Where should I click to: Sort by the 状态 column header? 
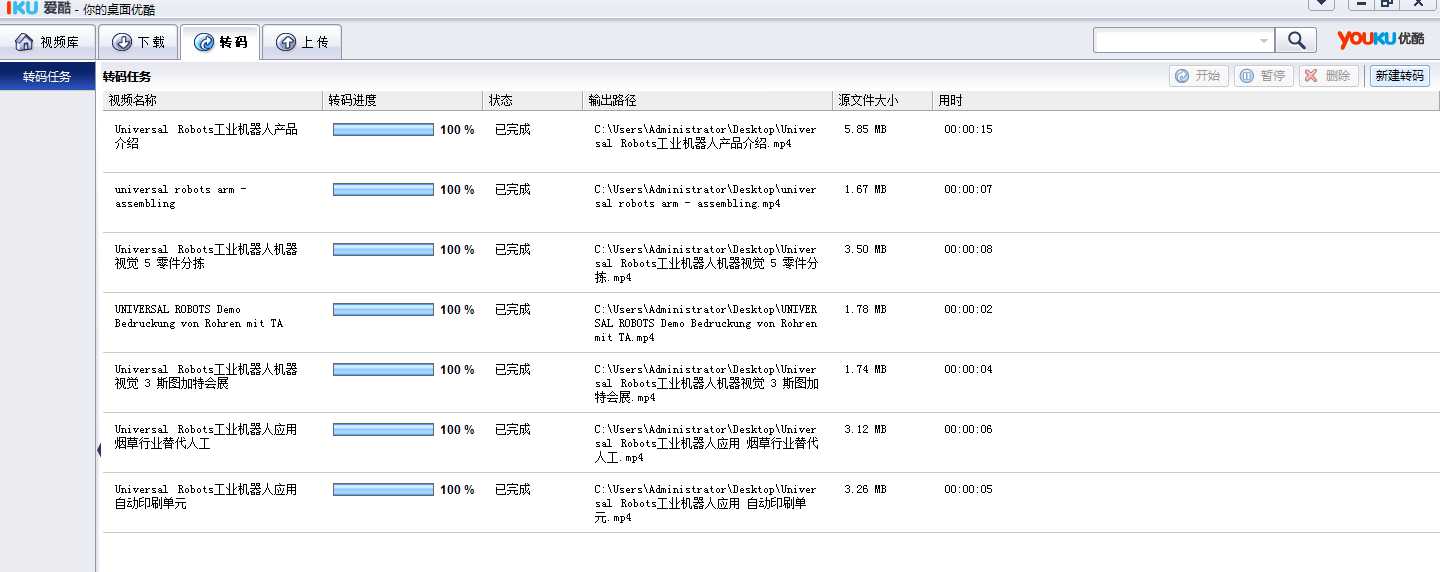click(x=533, y=100)
